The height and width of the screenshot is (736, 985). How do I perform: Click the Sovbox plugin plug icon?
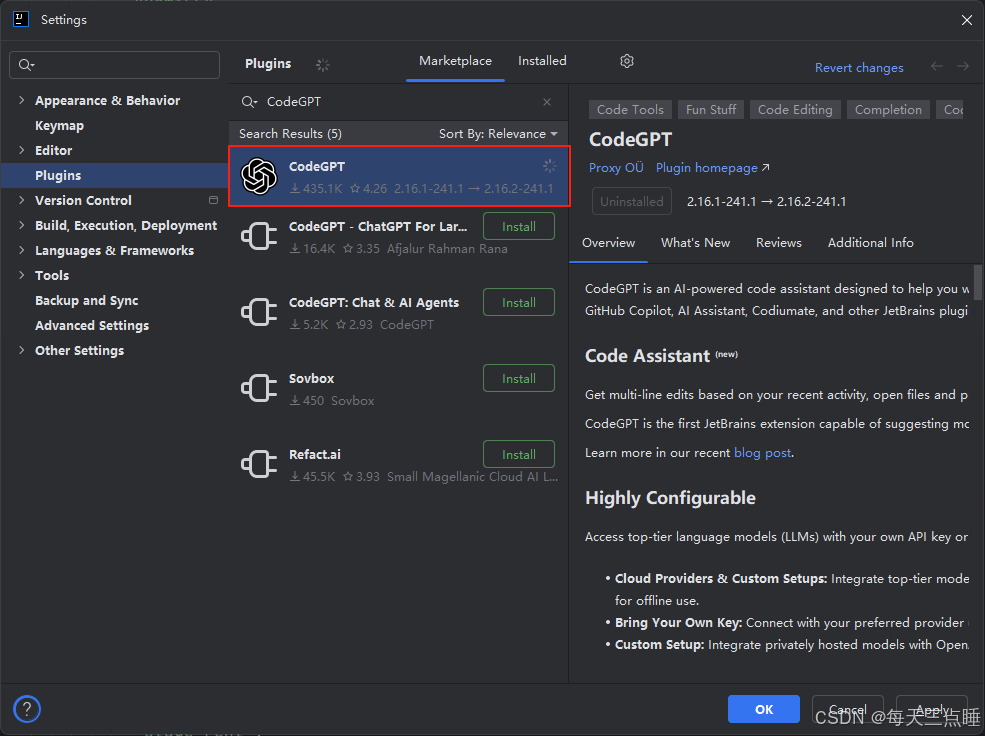click(x=259, y=388)
